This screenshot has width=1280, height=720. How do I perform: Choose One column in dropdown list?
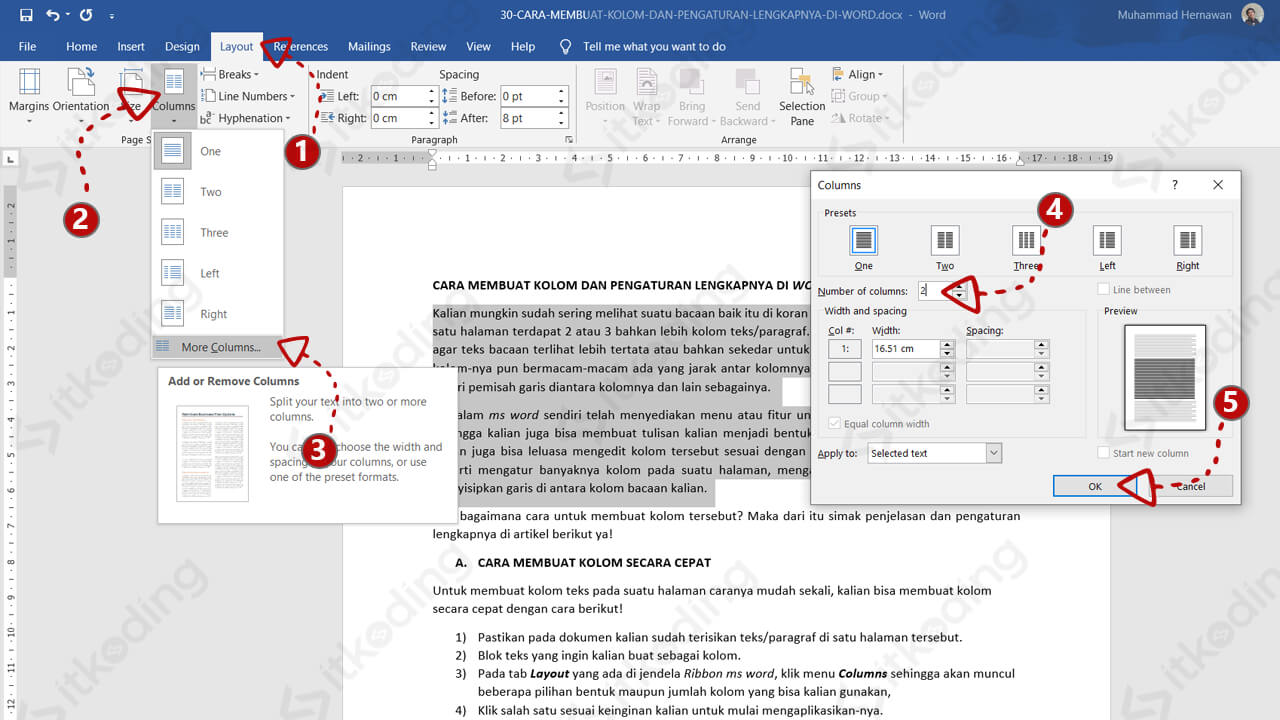[218, 151]
